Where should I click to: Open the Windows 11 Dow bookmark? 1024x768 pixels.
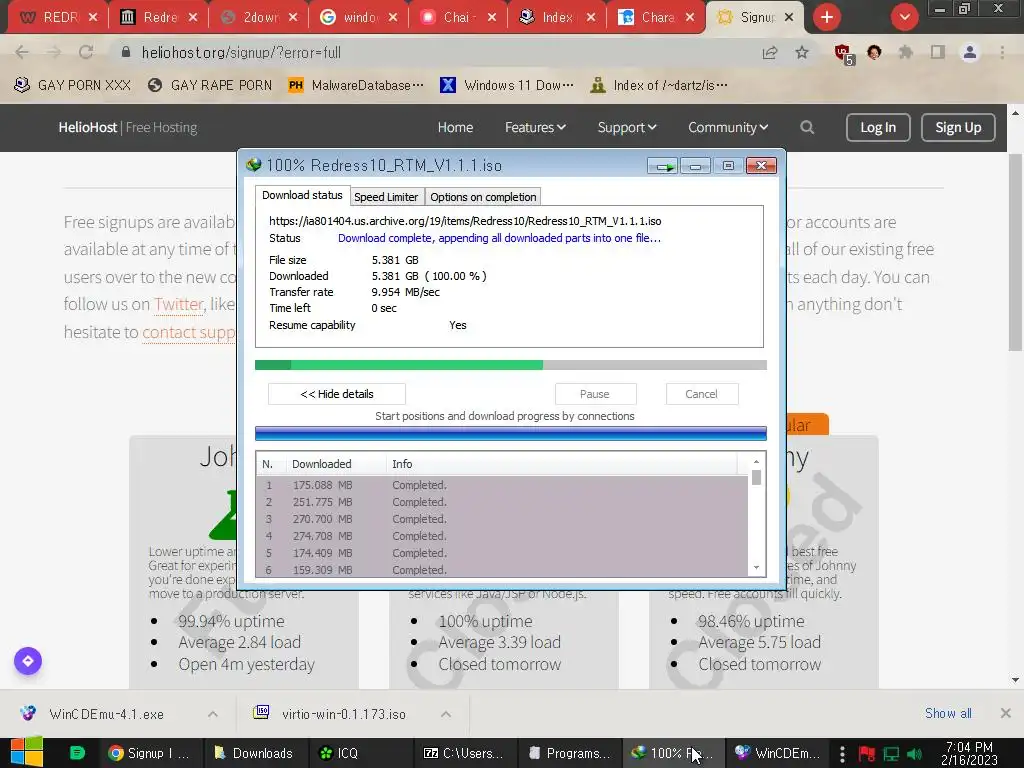click(507, 85)
